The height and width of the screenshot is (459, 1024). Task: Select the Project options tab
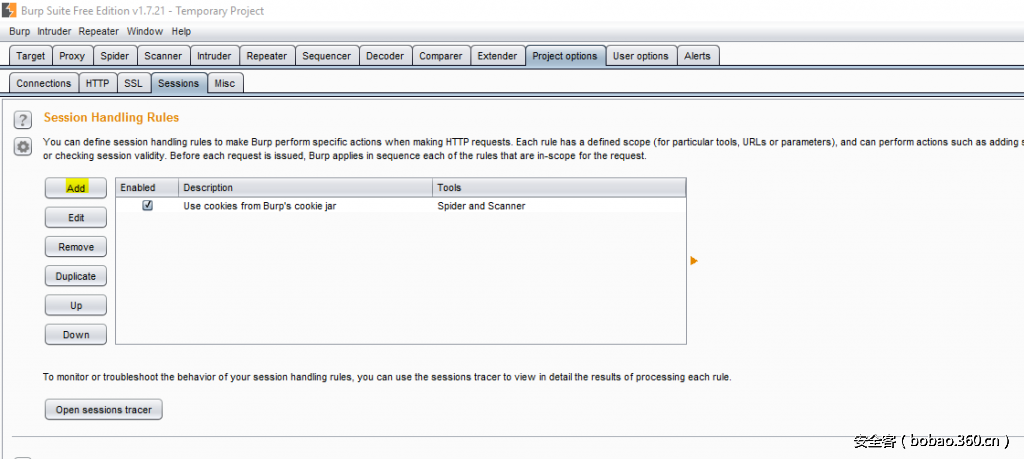click(x=565, y=56)
